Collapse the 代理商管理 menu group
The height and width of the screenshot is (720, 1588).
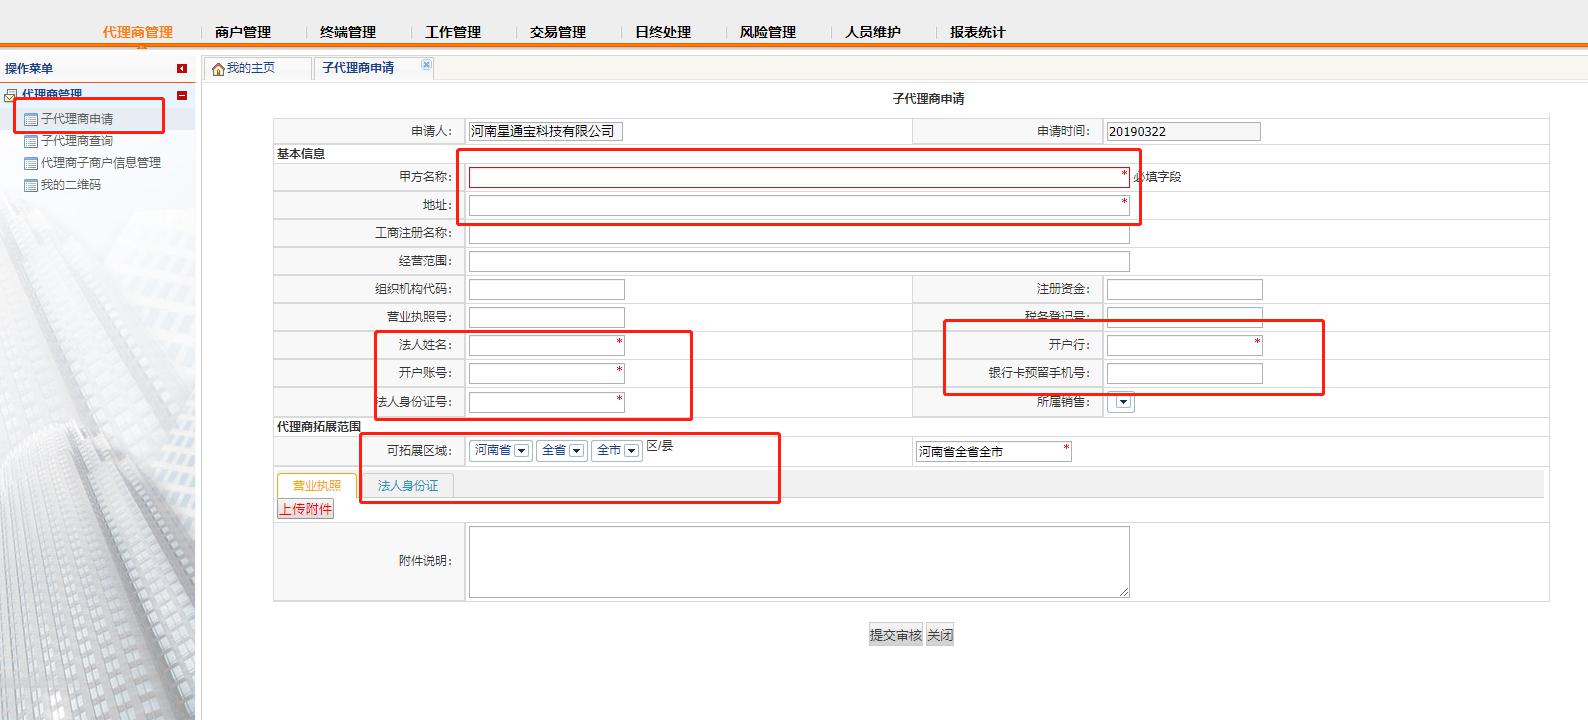coord(182,96)
